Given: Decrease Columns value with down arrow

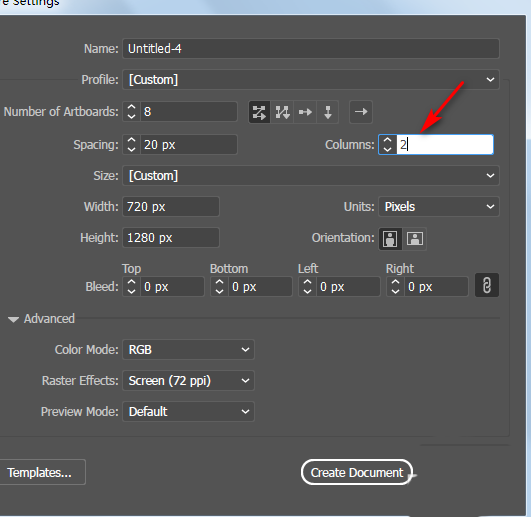Looking at the screenshot, I should 387,149.
